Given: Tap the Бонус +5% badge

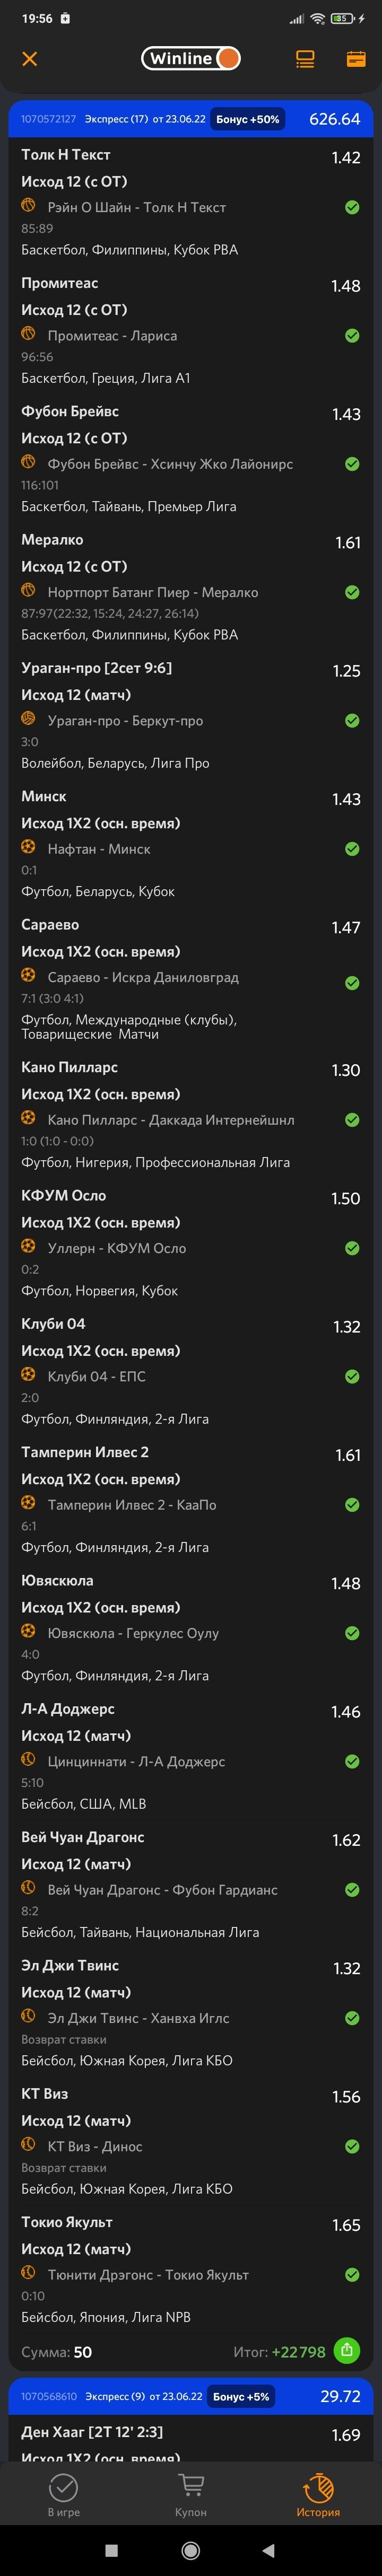Looking at the screenshot, I should (241, 2396).
